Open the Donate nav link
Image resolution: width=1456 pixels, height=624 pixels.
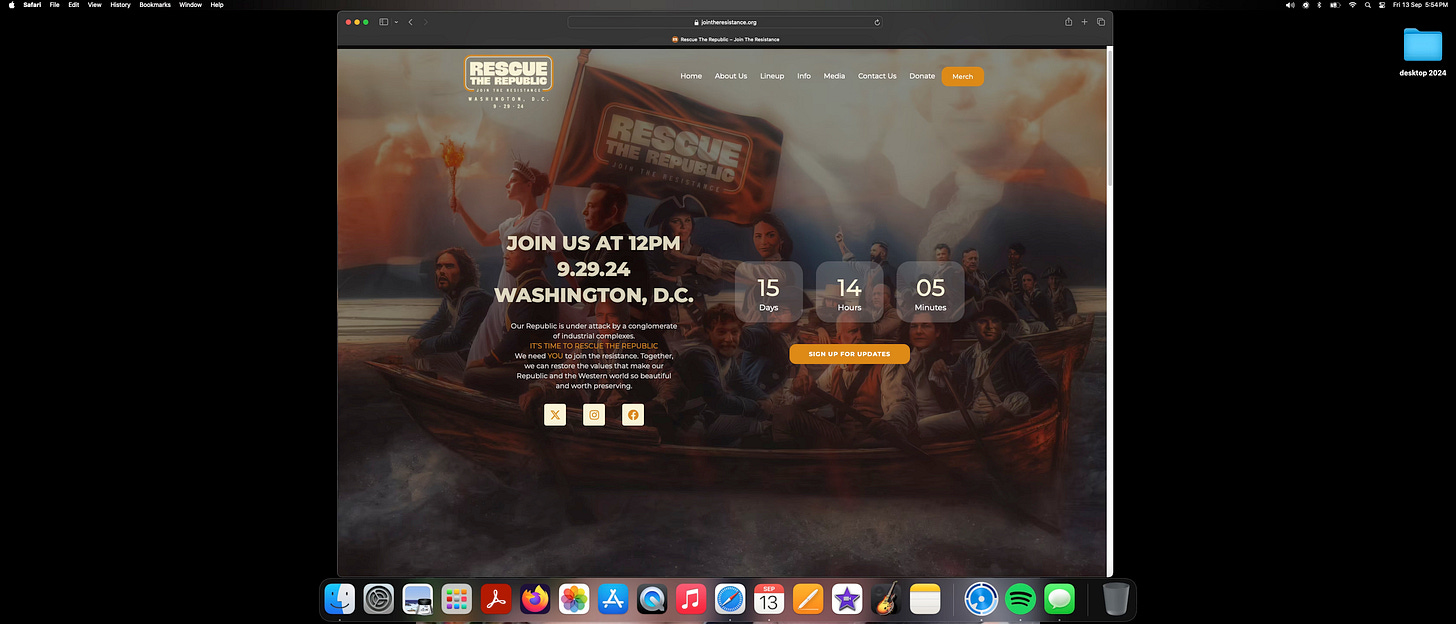click(x=922, y=76)
